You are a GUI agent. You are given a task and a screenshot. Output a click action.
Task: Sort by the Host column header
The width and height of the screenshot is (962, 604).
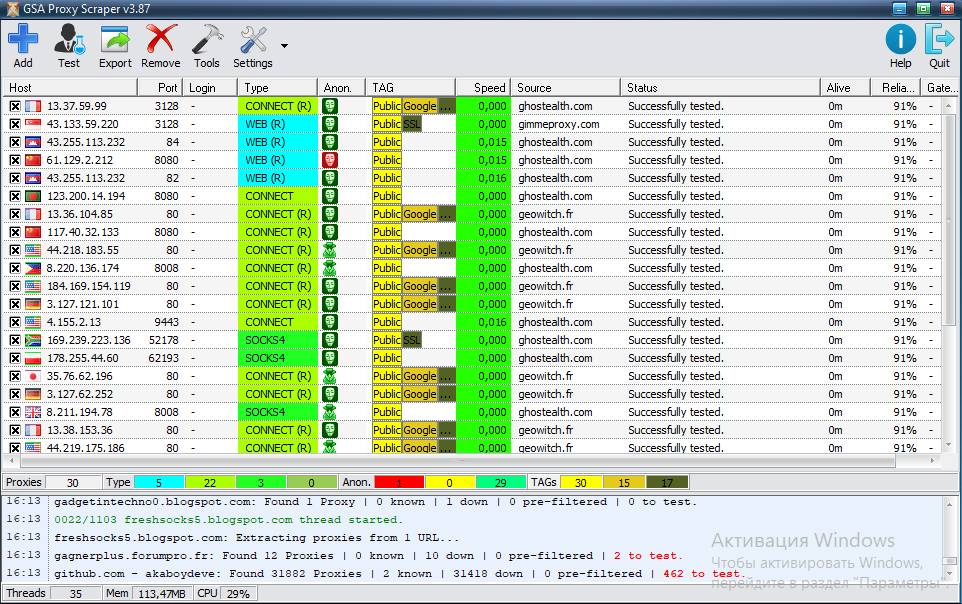coord(70,88)
